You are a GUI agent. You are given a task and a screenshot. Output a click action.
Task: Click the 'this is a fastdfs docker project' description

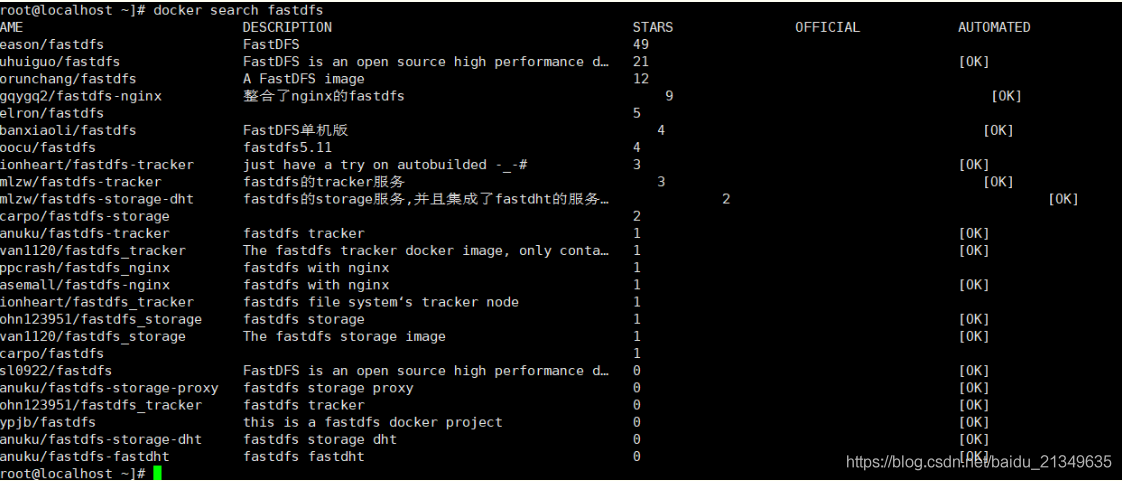click(x=373, y=422)
